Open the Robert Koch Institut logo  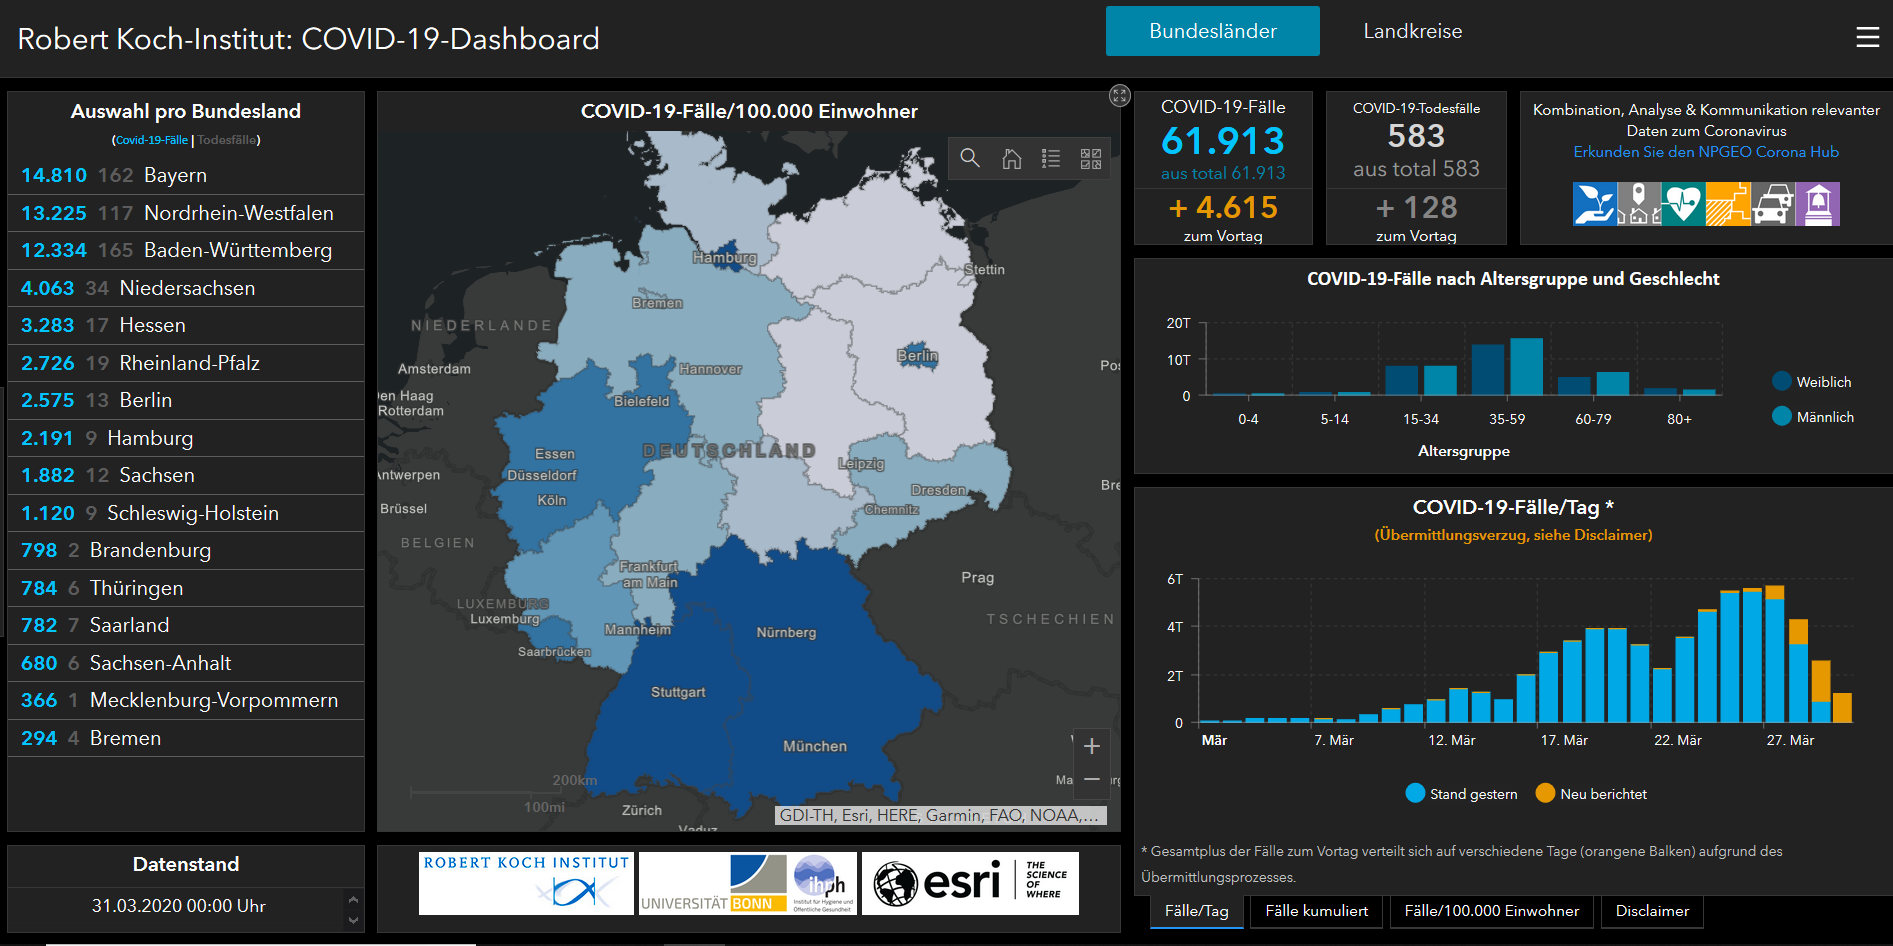coord(526,883)
